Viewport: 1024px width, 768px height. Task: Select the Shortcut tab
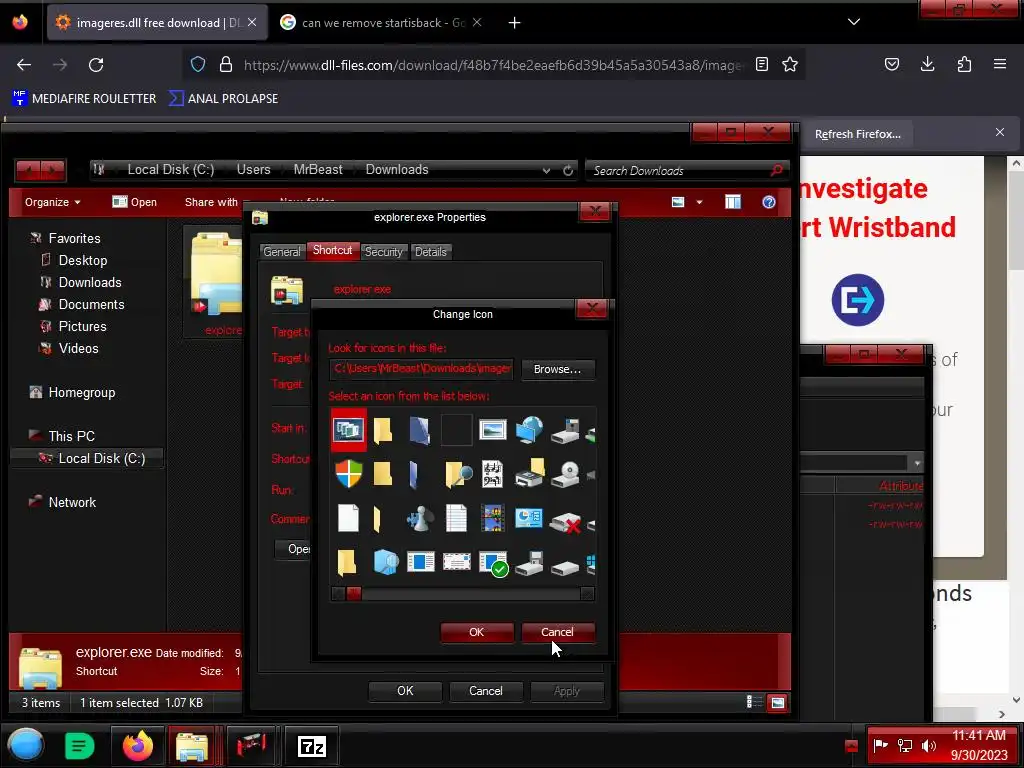tap(332, 250)
